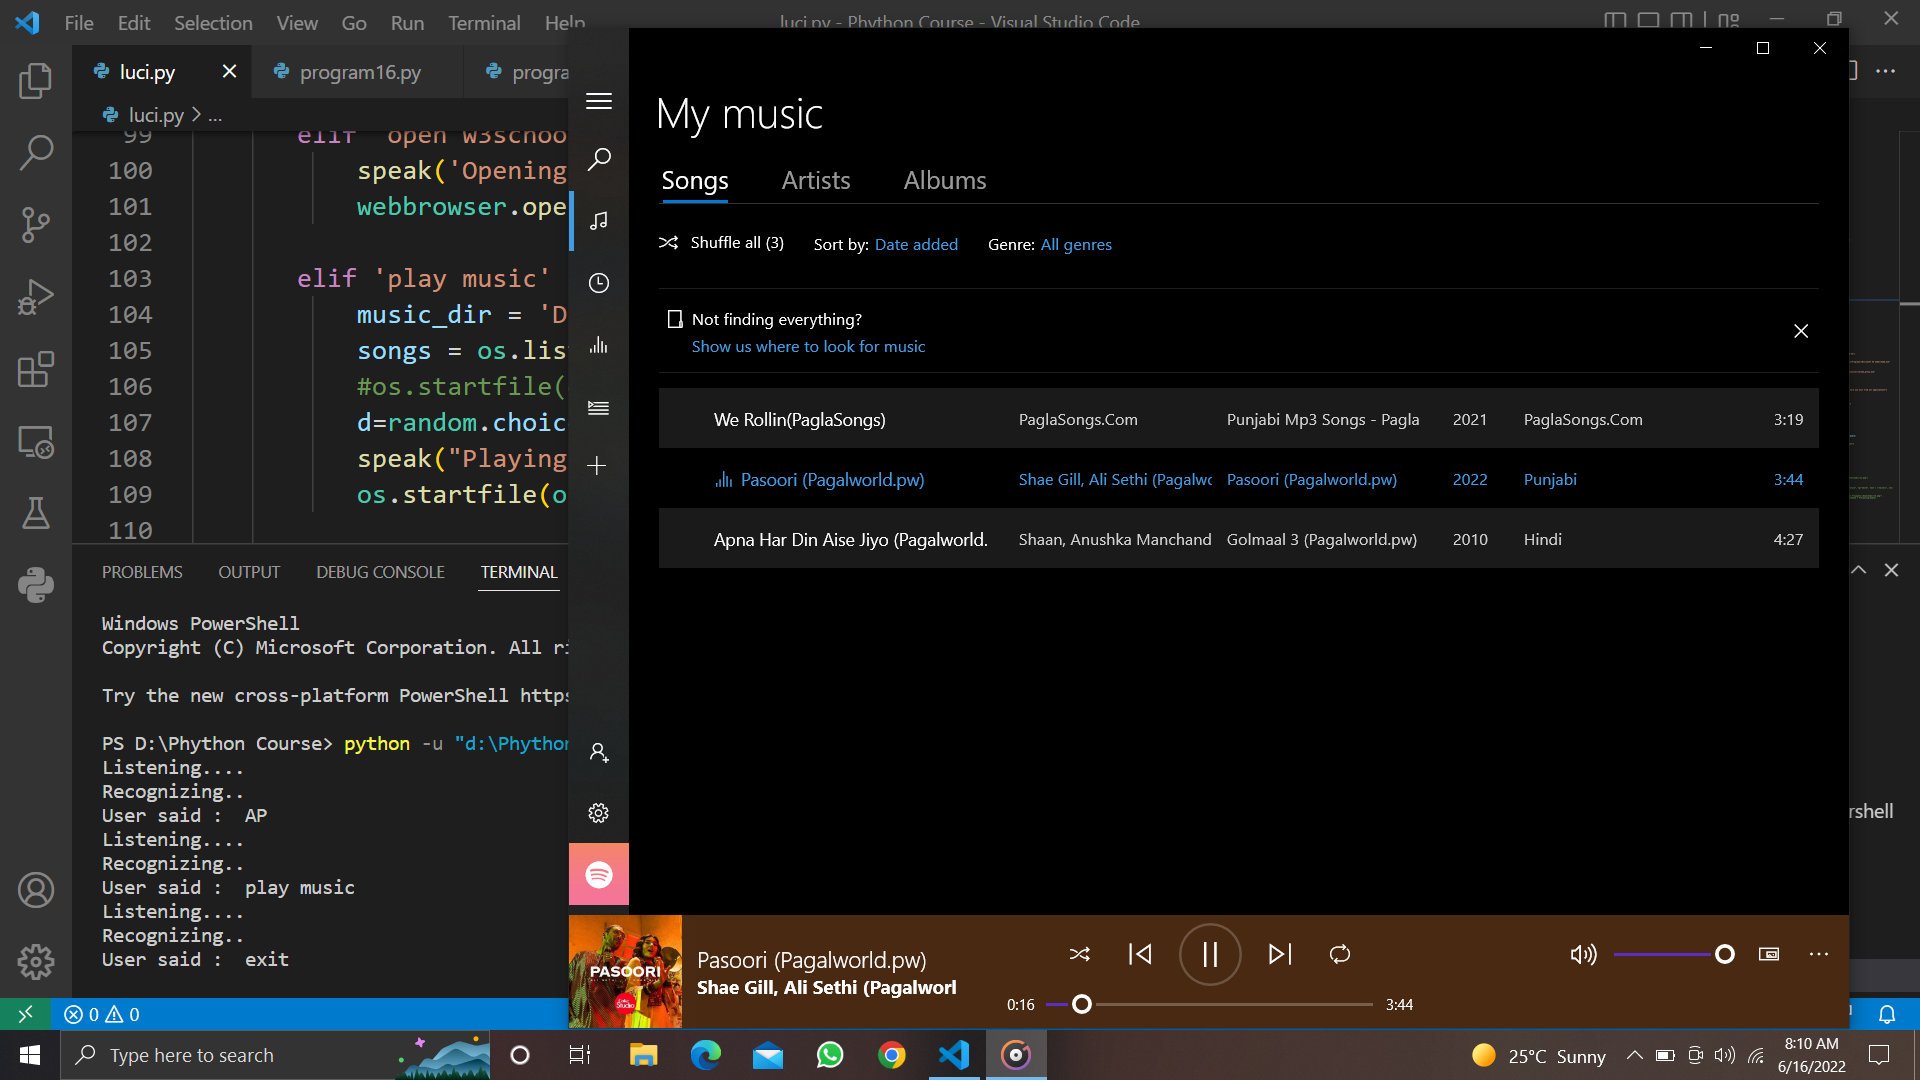Click errors and warnings status indicator
1920x1080 pixels.
click(x=102, y=1014)
